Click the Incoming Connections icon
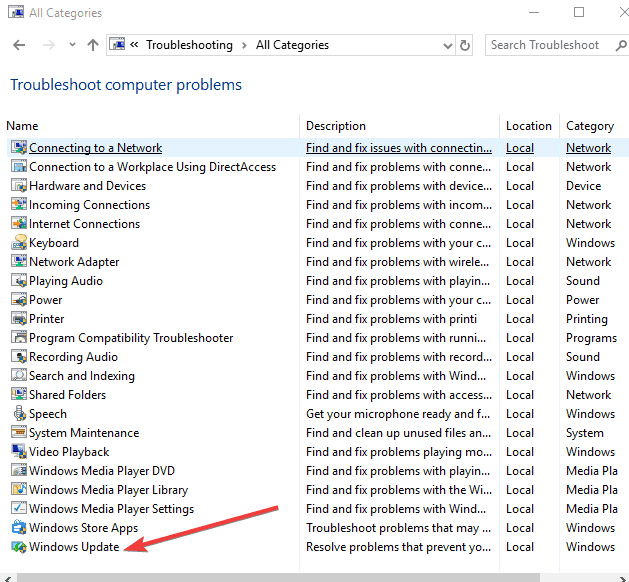Viewport: 629px width, 582px height. tap(19, 205)
